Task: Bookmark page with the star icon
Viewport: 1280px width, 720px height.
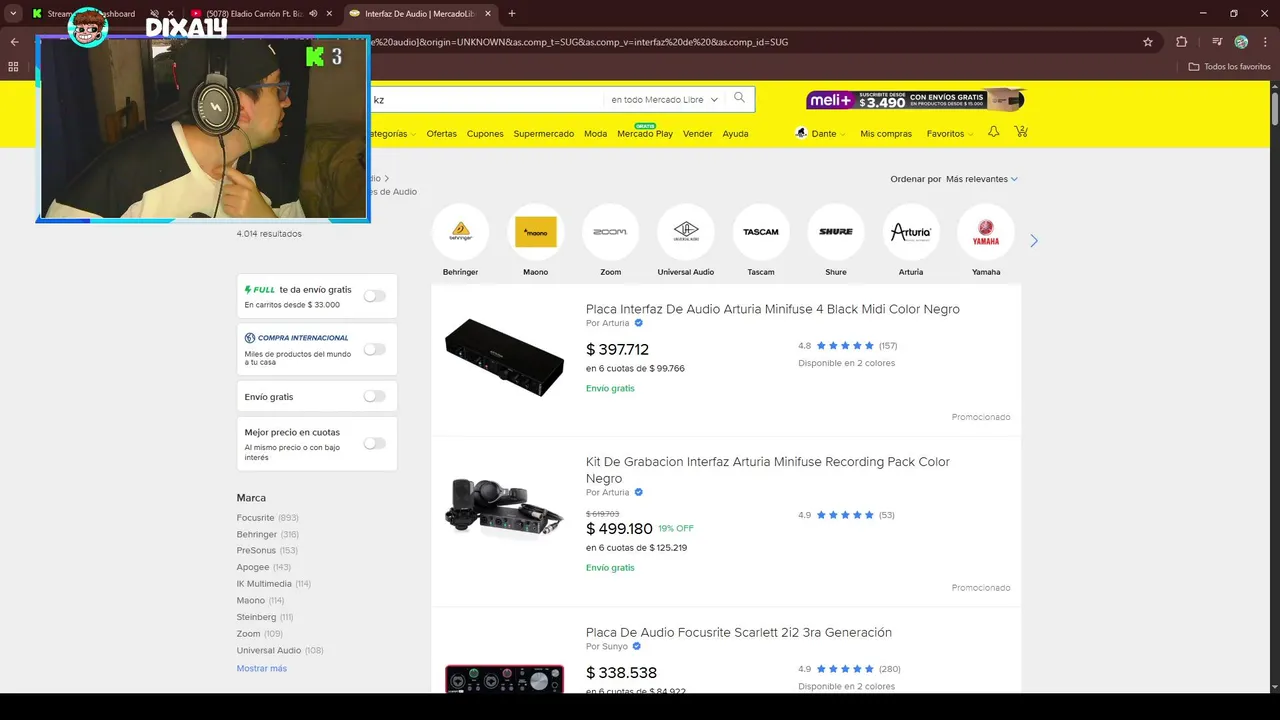Action: point(1148,42)
